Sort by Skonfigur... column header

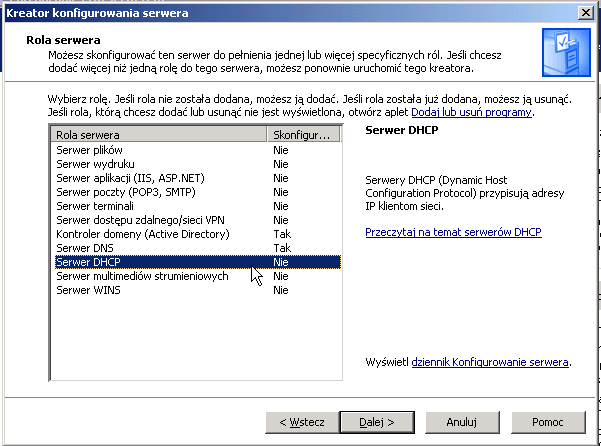coord(303,135)
